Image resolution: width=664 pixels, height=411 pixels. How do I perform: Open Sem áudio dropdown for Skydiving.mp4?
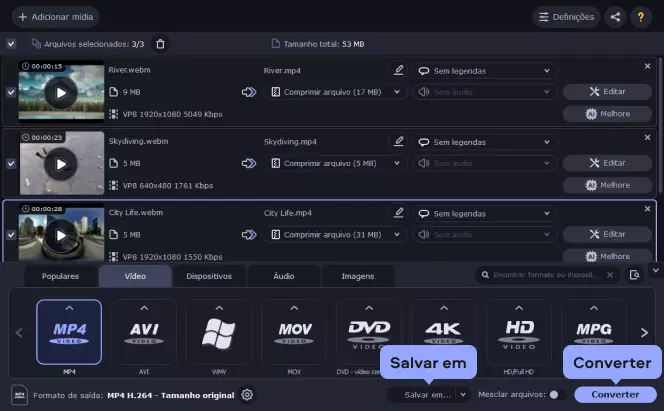point(484,163)
